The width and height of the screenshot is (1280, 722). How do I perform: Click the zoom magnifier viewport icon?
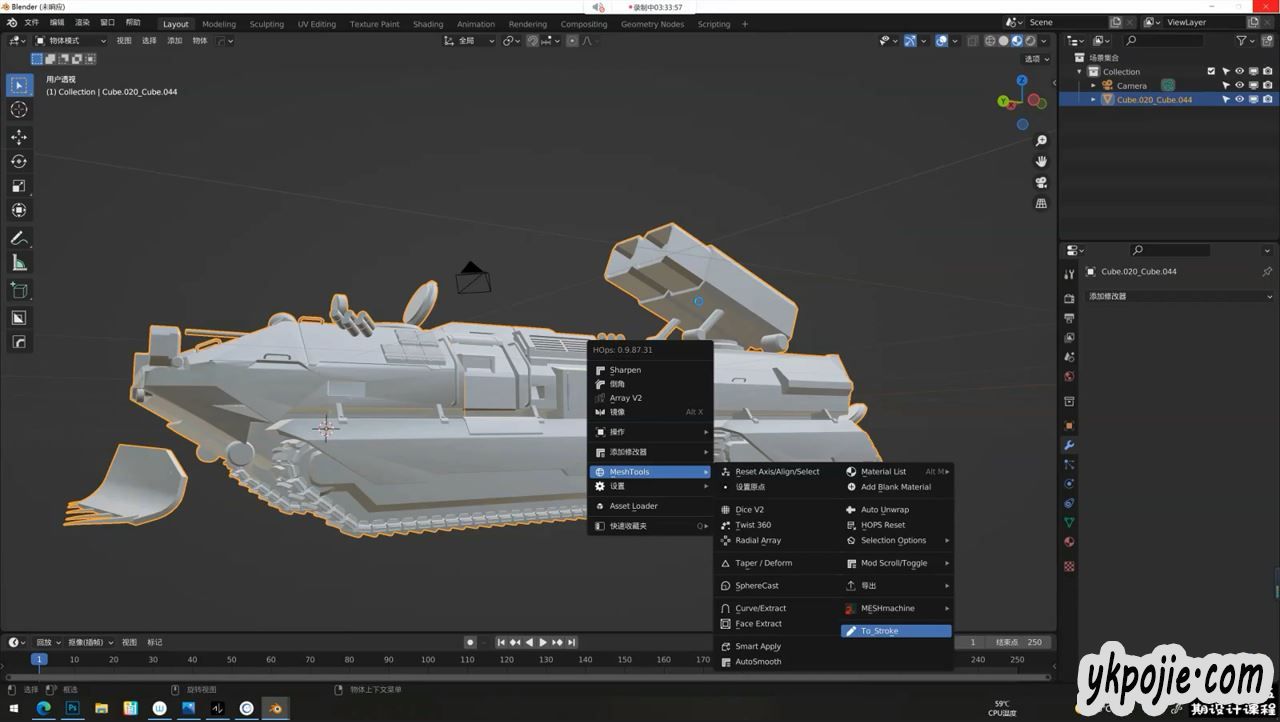[x=1041, y=141]
